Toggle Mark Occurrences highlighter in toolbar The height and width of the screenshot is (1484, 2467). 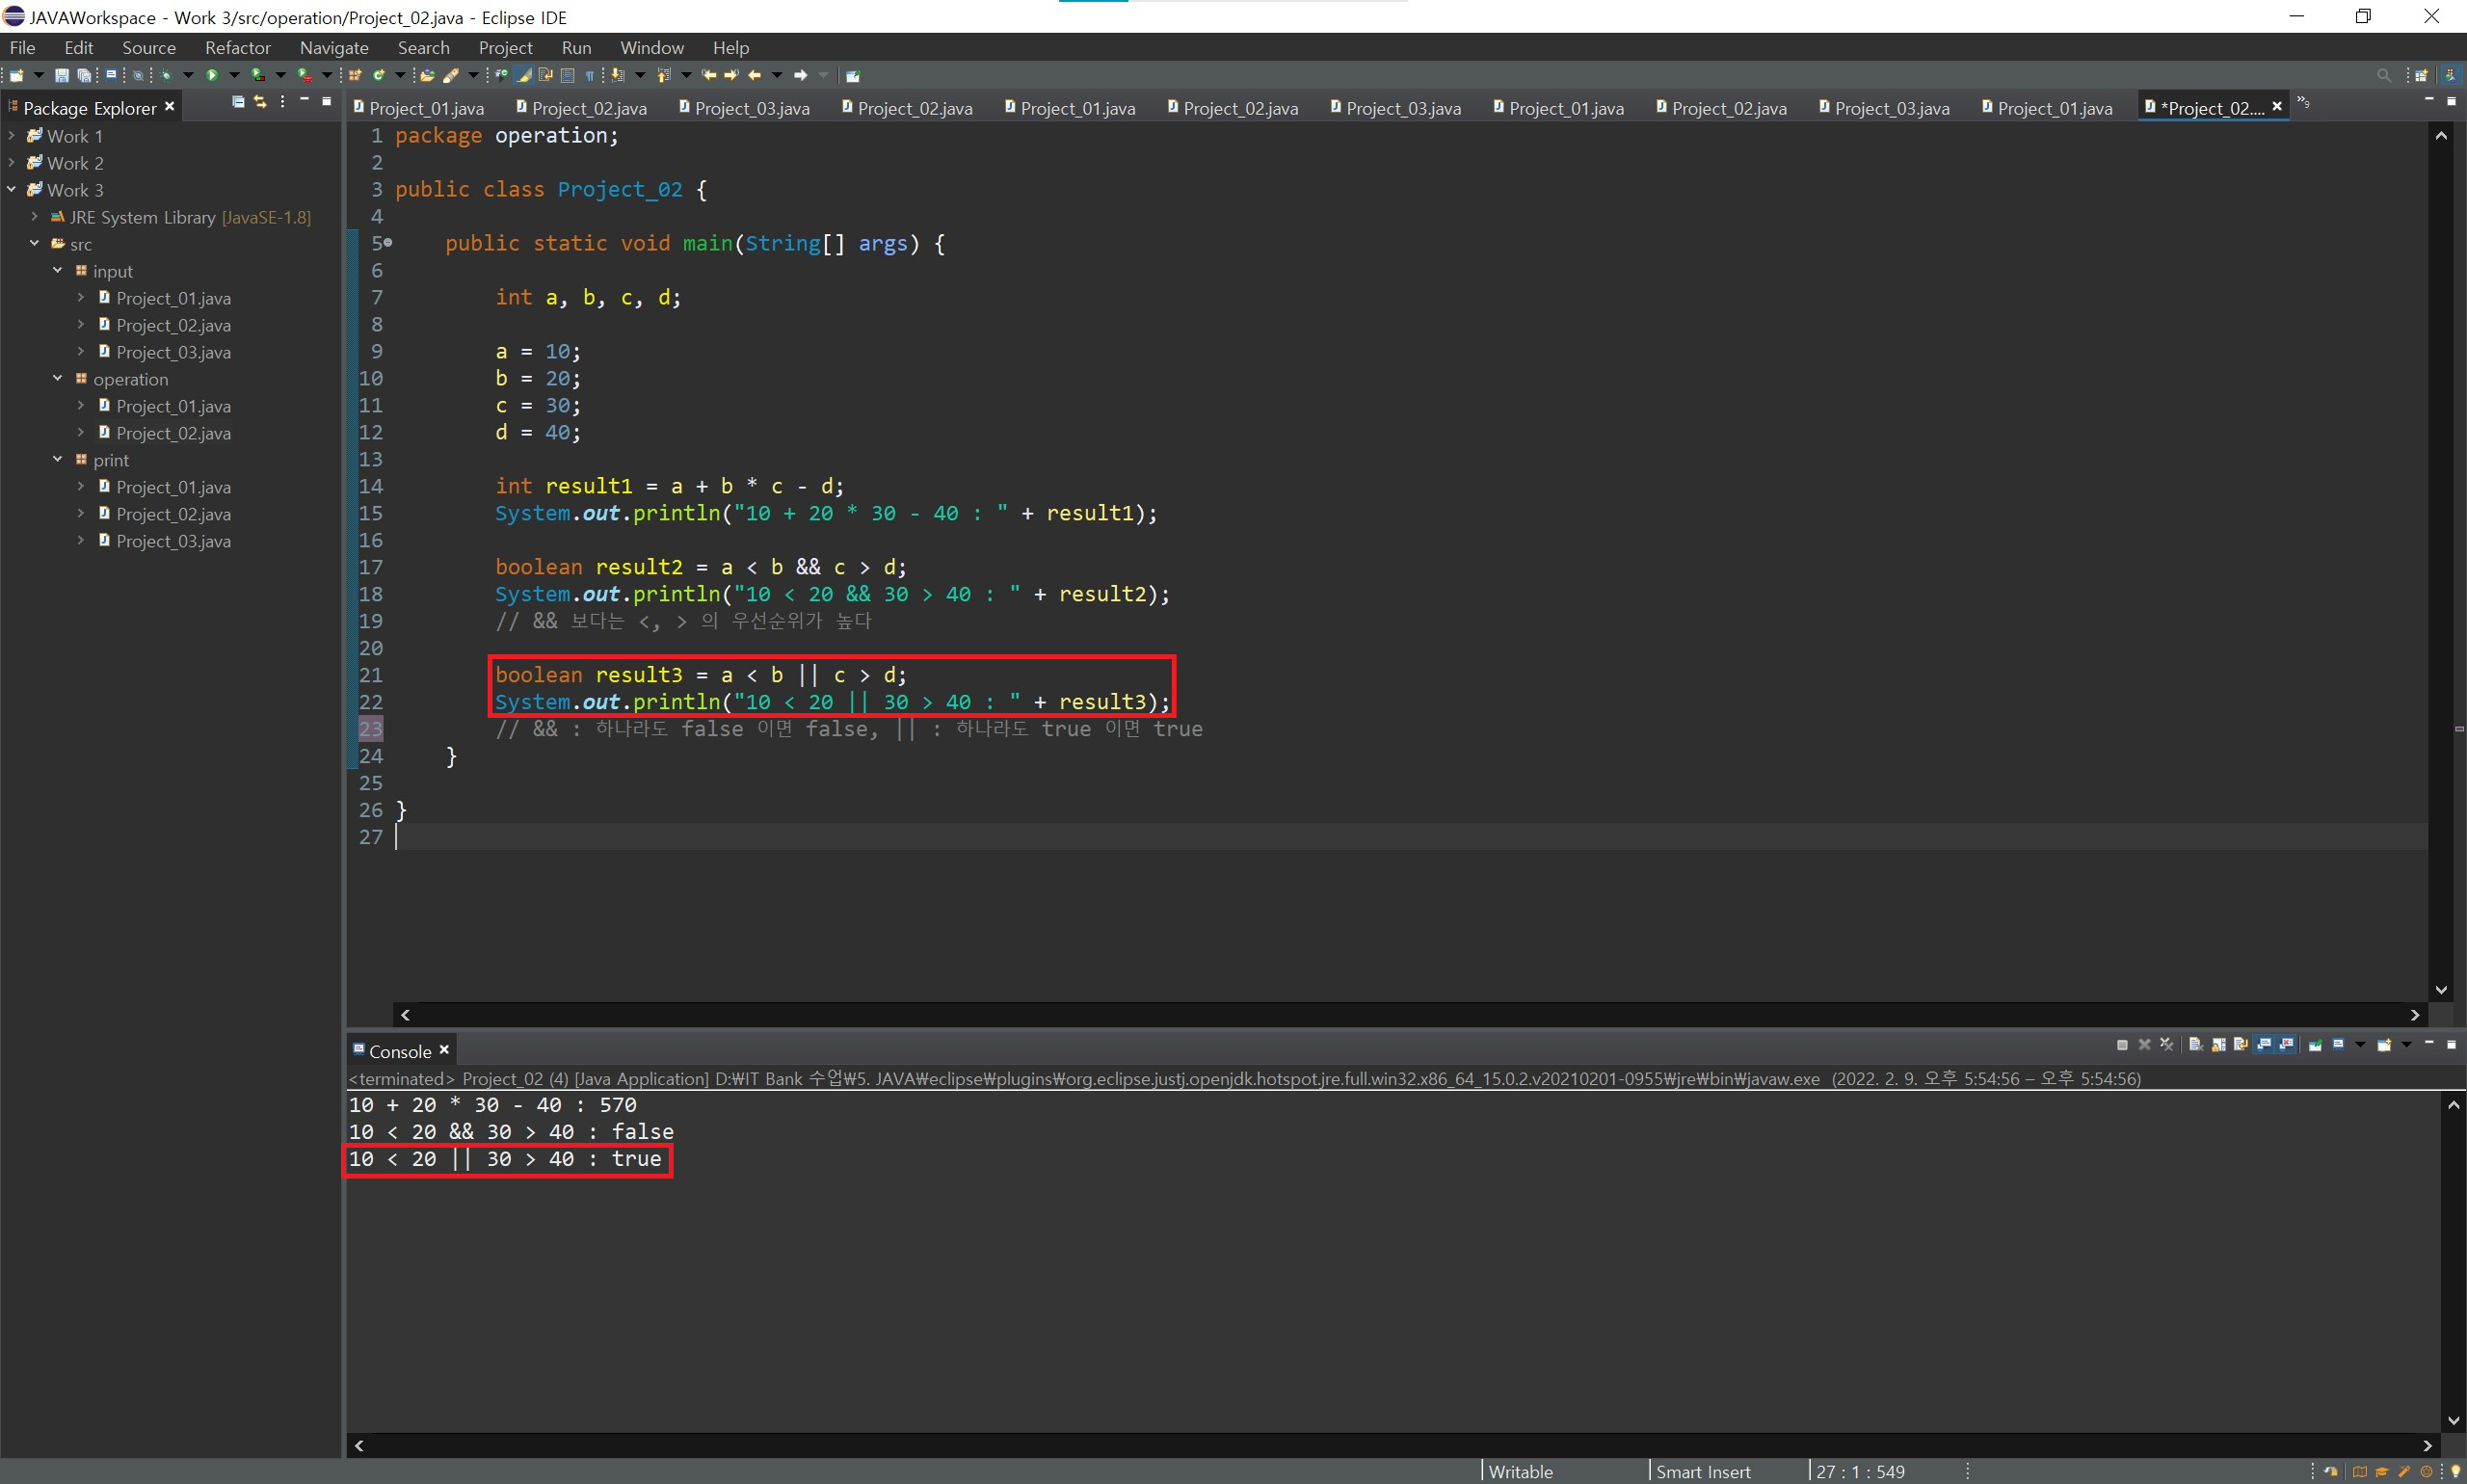tap(523, 75)
